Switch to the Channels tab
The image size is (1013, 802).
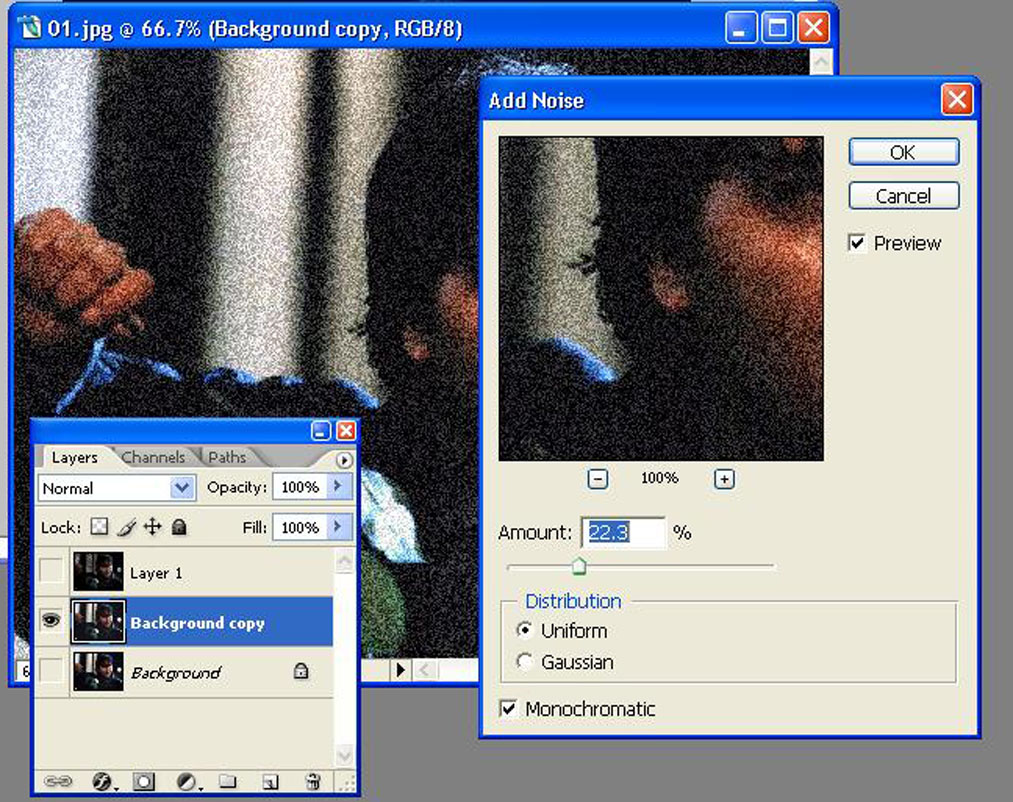(x=153, y=457)
